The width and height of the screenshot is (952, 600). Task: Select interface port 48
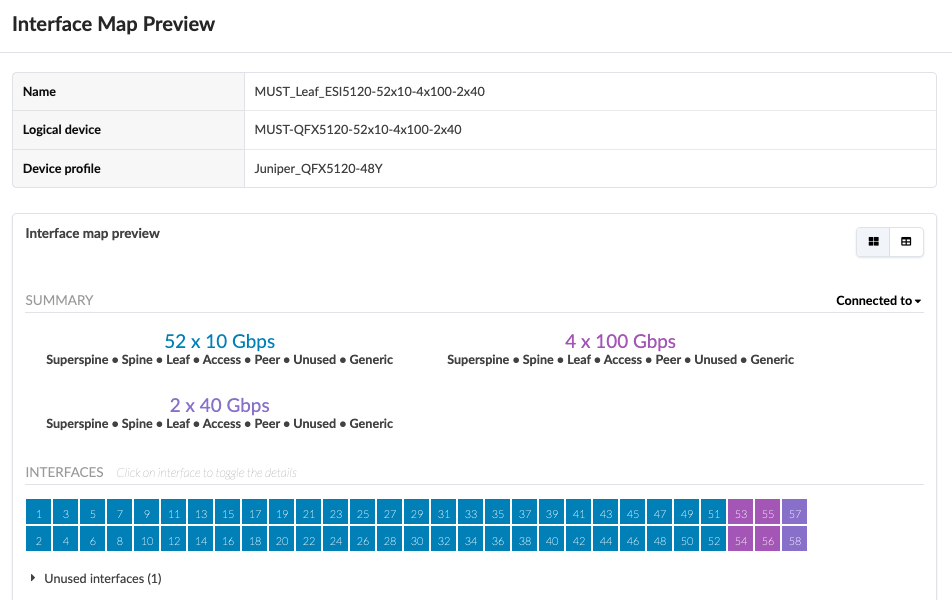[660, 539]
